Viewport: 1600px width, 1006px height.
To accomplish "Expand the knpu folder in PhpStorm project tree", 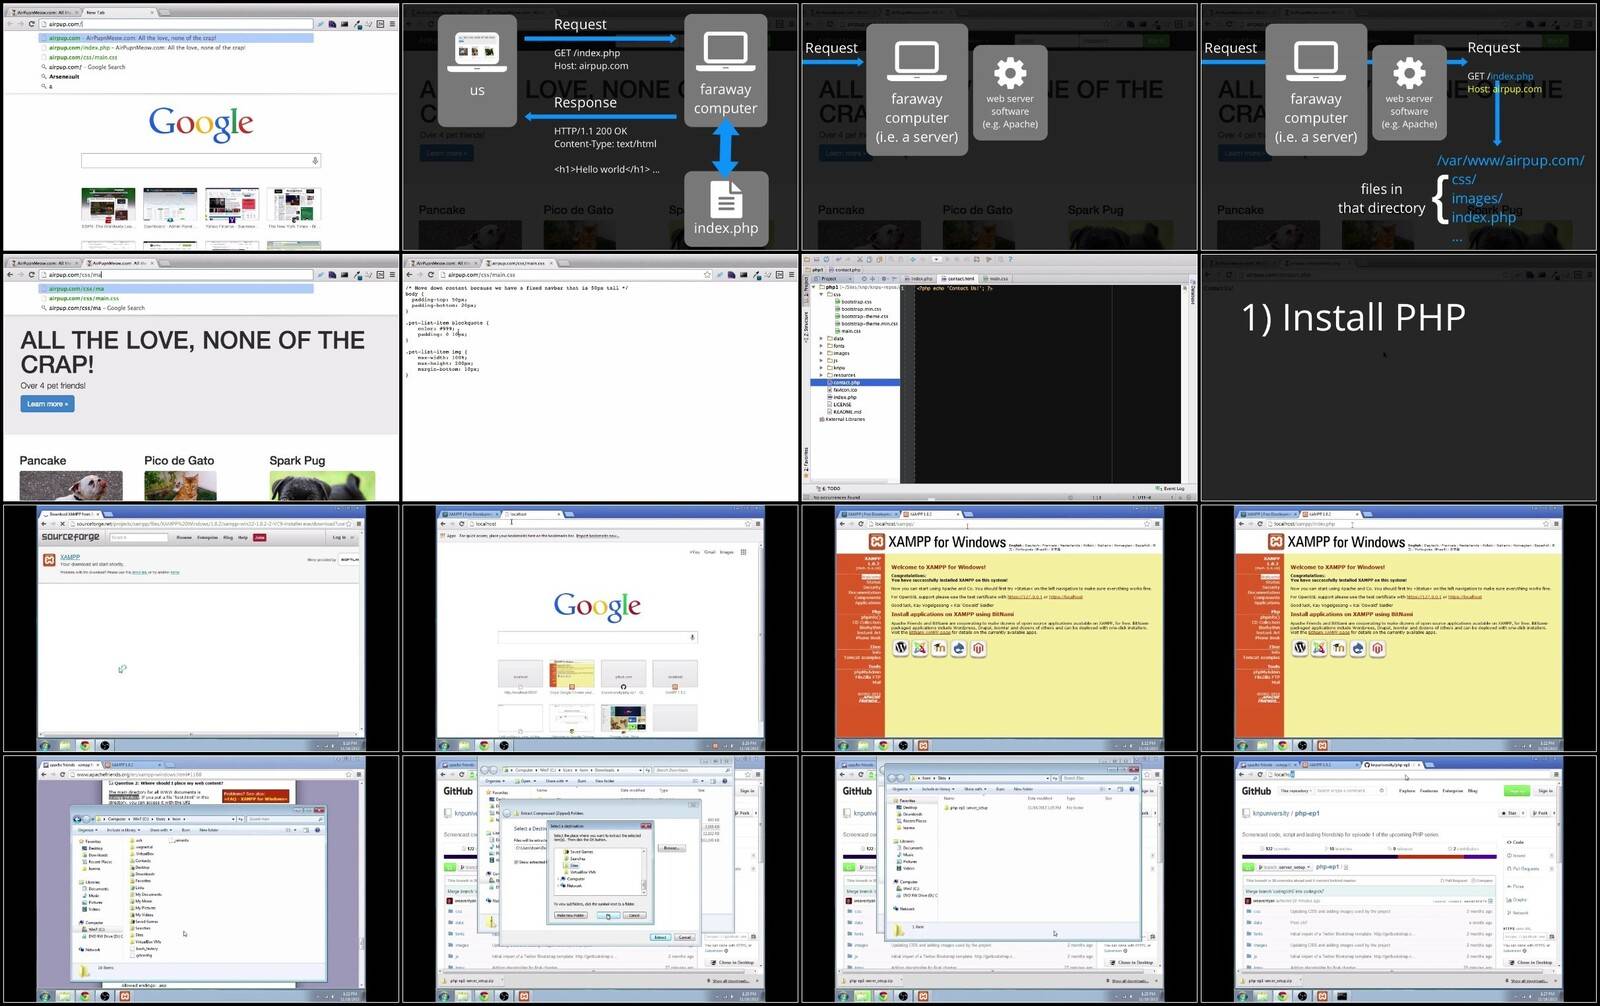I will click(x=821, y=368).
